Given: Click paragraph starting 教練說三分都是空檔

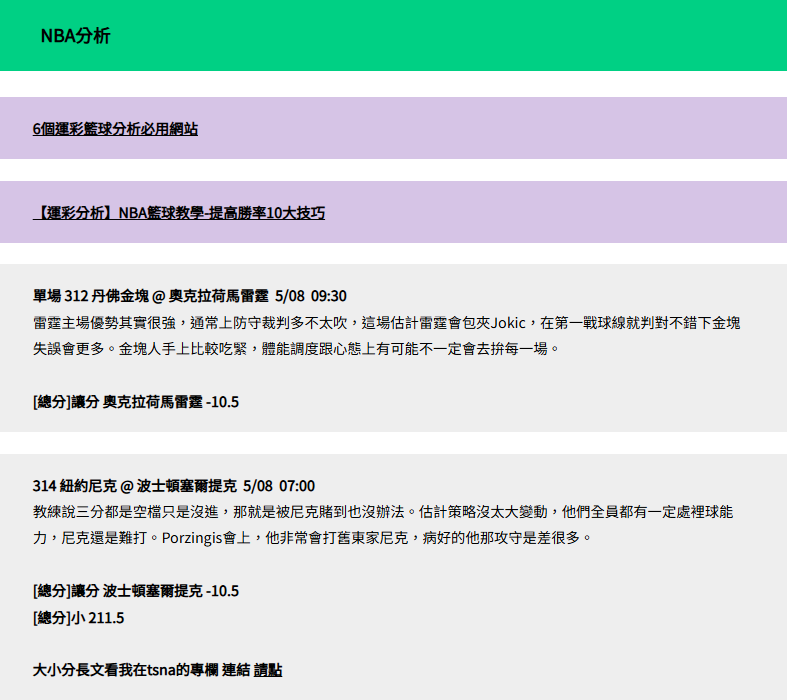Looking at the screenshot, I should pos(383,525).
